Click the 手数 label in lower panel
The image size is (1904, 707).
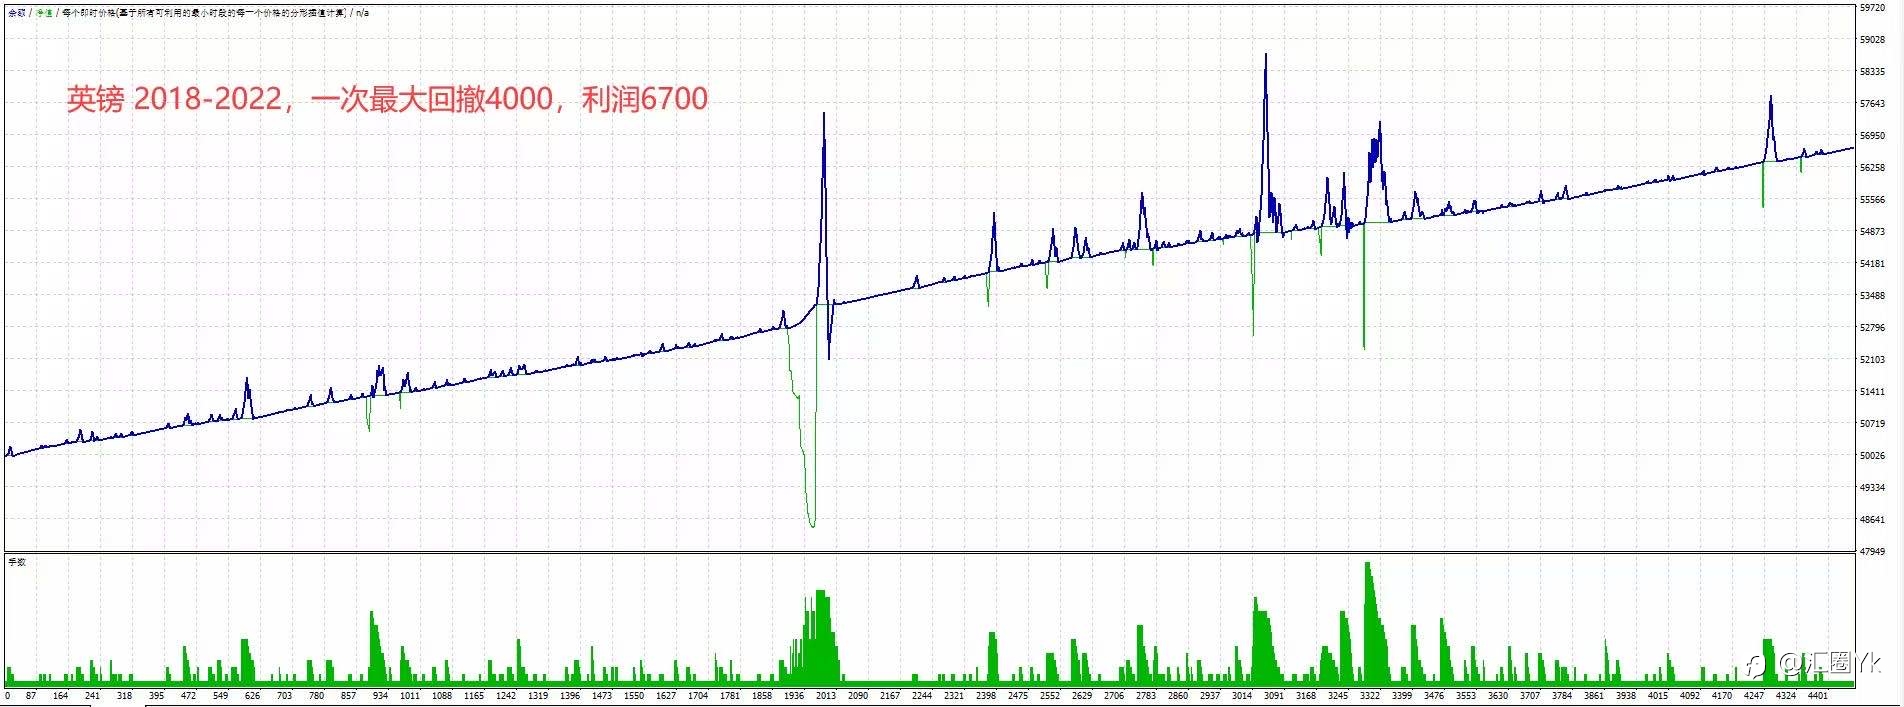17,562
